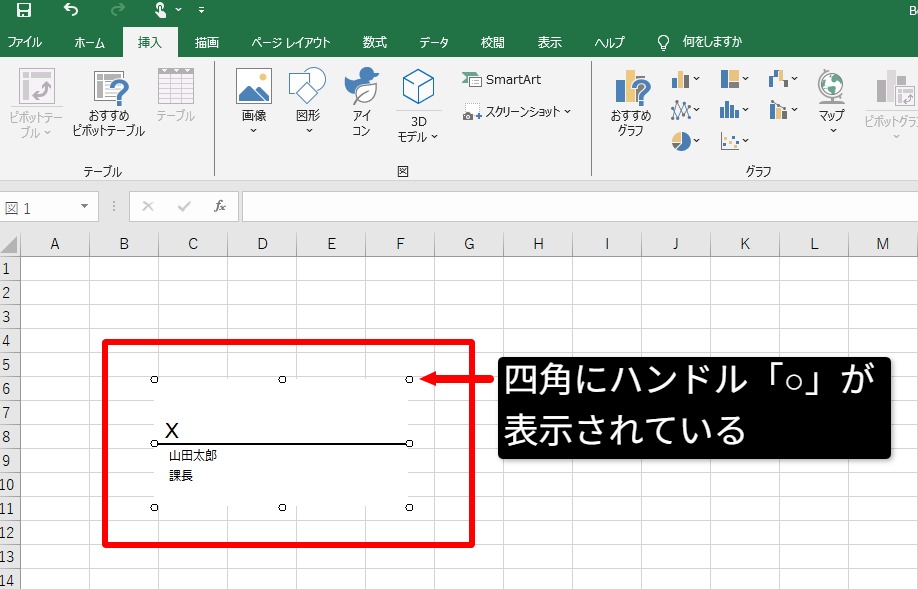This screenshot has width=918, height=589.
Task: Select column H header
Action: click(x=538, y=244)
